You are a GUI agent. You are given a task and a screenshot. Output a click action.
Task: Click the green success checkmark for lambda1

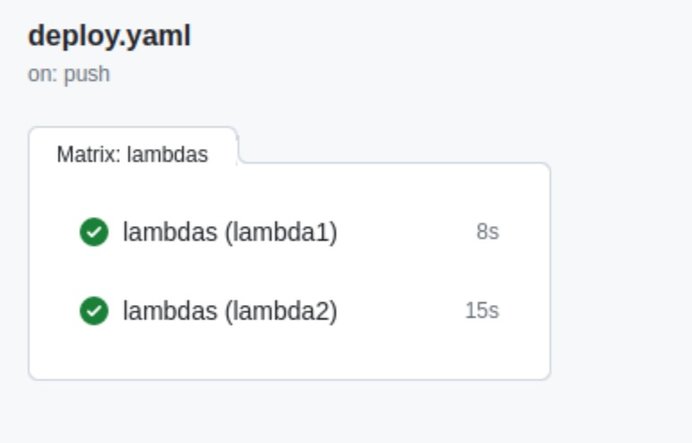(x=94, y=232)
